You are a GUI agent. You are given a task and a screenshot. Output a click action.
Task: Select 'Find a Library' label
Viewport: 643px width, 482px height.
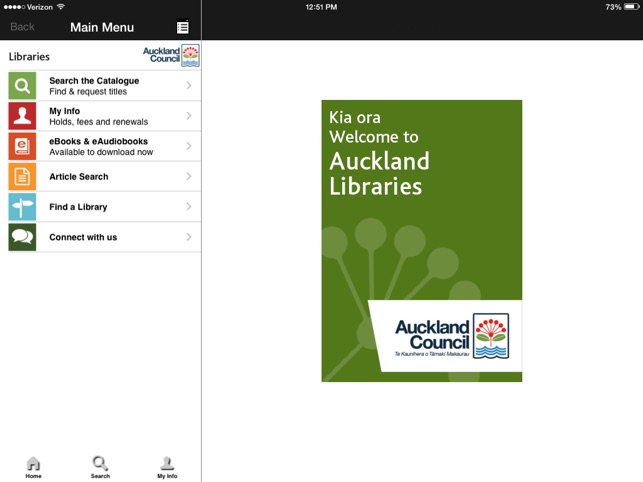pos(78,207)
